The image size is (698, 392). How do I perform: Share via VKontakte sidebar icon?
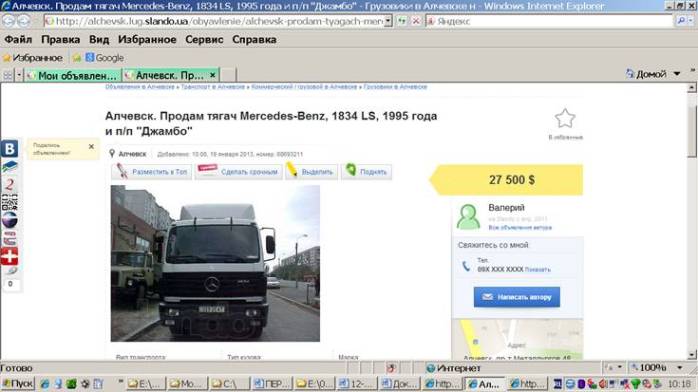tap(9, 149)
